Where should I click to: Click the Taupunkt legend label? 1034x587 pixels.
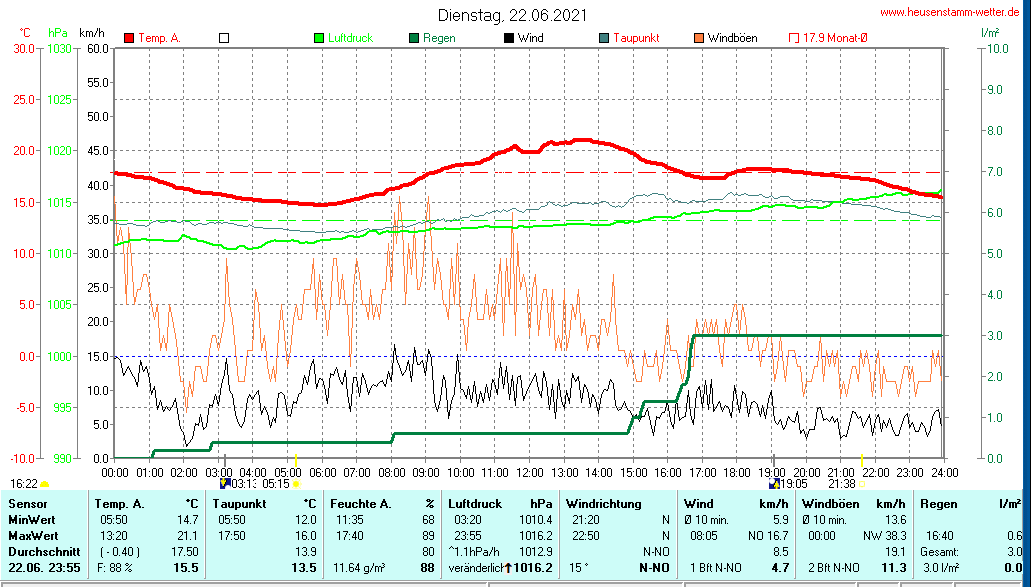pos(636,38)
